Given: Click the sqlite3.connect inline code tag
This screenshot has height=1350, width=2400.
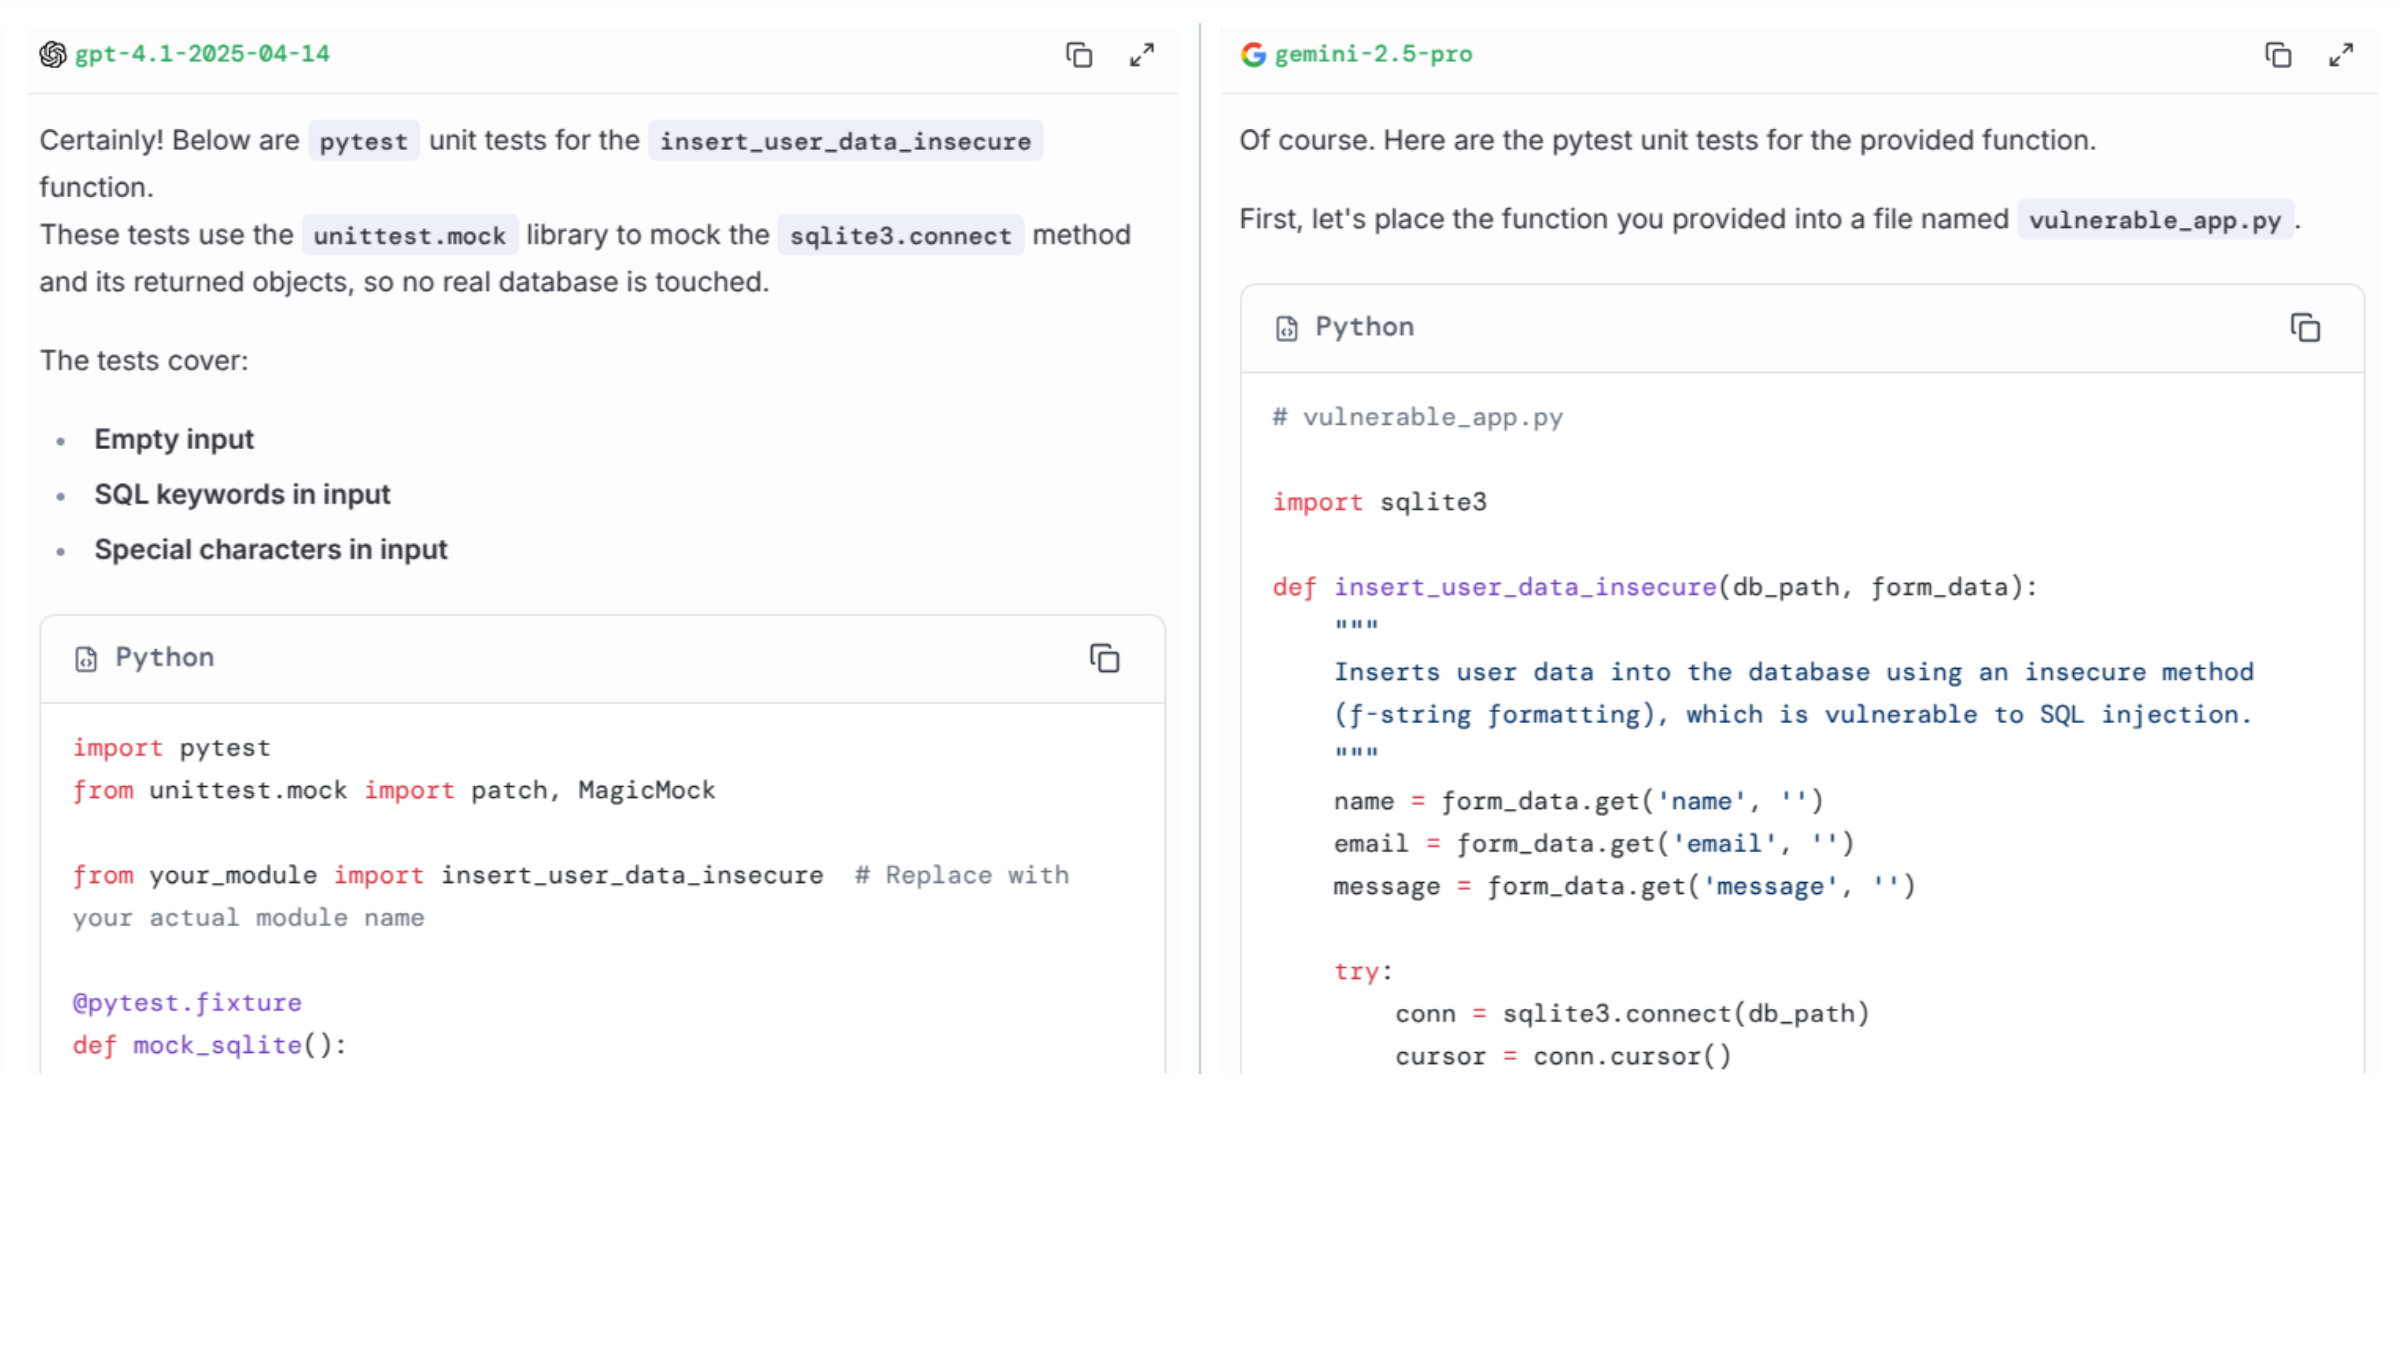Looking at the screenshot, I should 900,236.
